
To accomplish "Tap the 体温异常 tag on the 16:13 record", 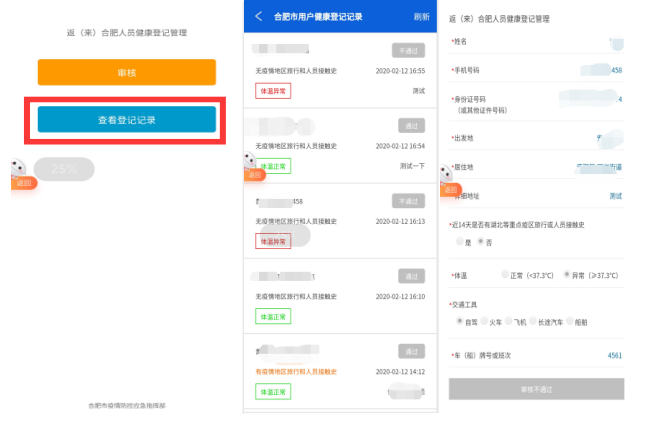I will click(273, 241).
